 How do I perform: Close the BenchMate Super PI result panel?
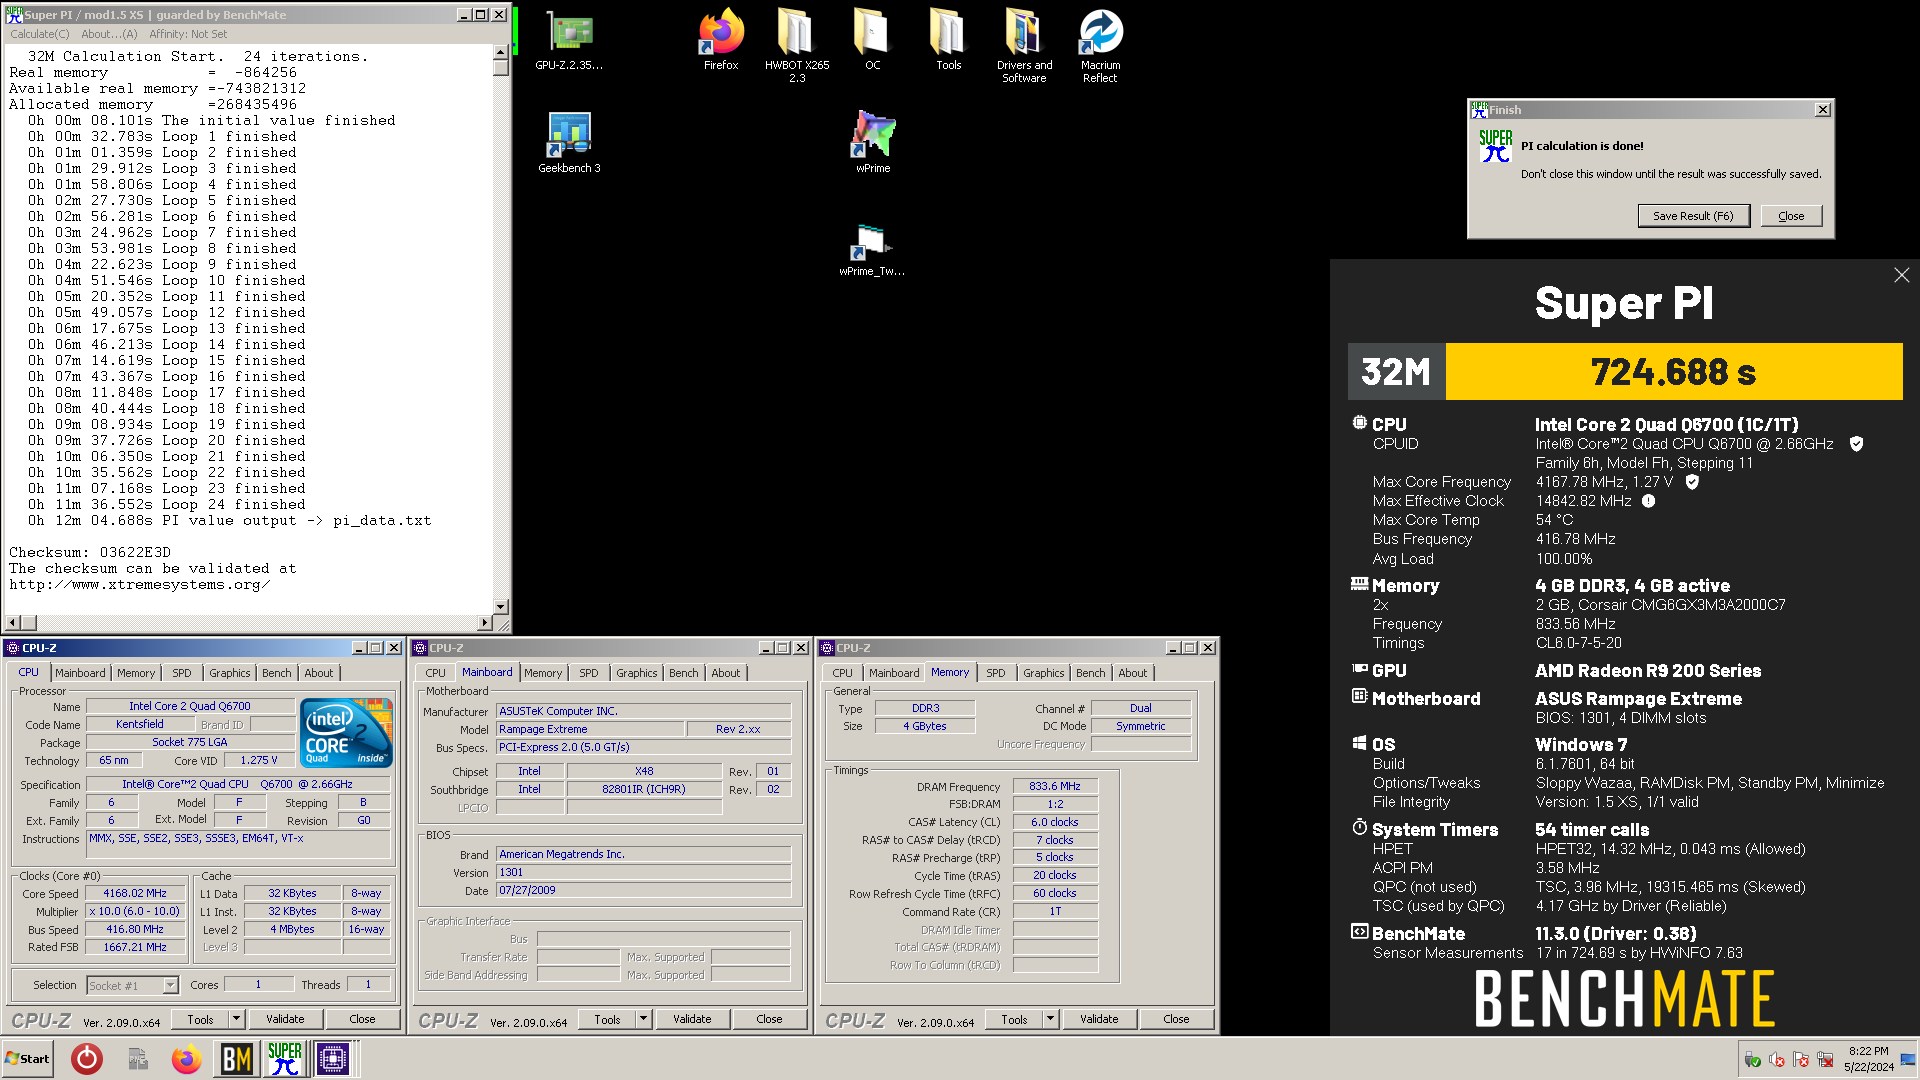tap(1901, 275)
